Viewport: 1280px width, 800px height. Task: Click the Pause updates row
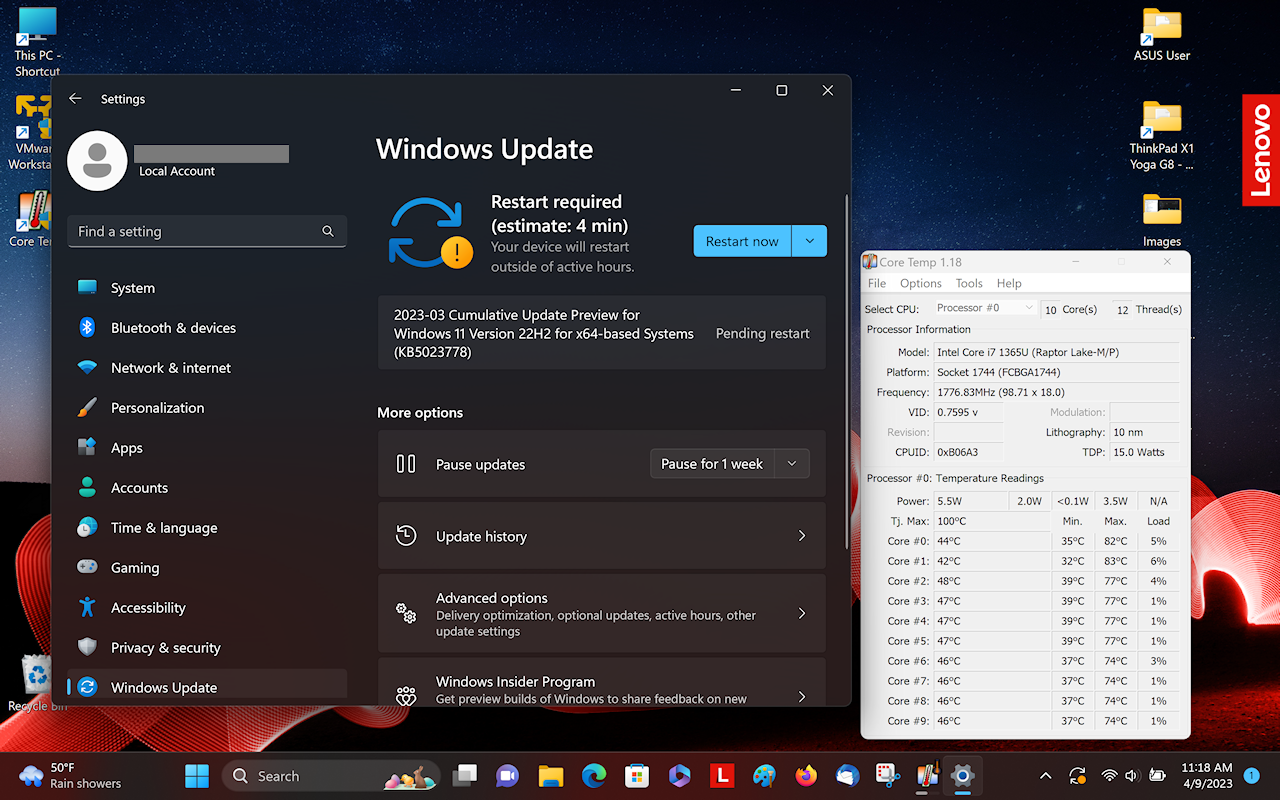click(x=602, y=464)
